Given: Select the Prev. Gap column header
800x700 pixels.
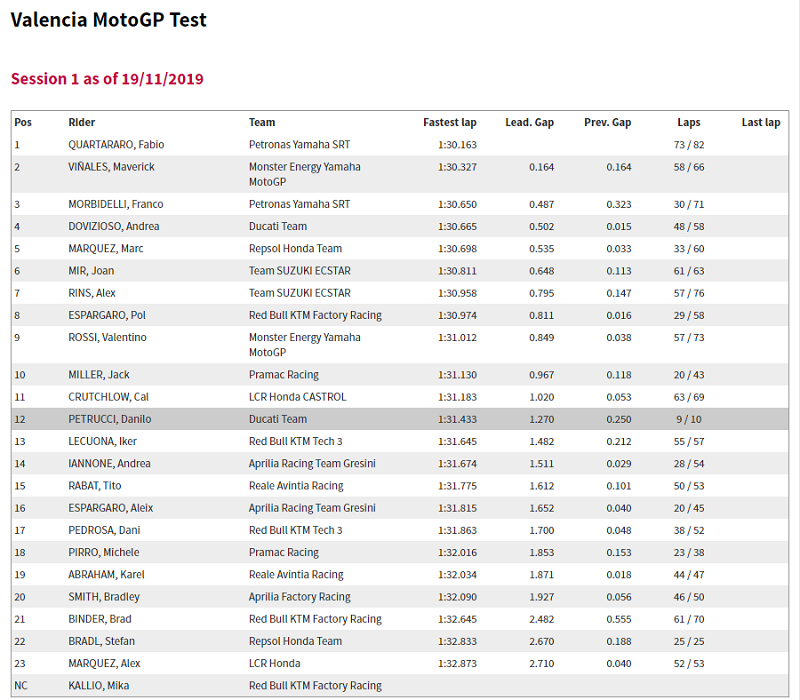Looking at the screenshot, I should 607,123.
